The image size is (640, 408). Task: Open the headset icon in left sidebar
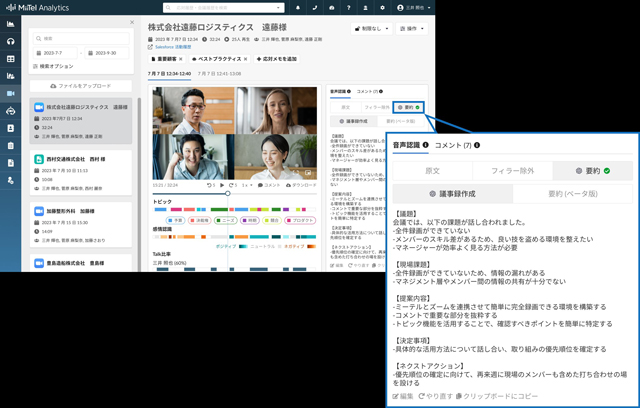click(10, 42)
